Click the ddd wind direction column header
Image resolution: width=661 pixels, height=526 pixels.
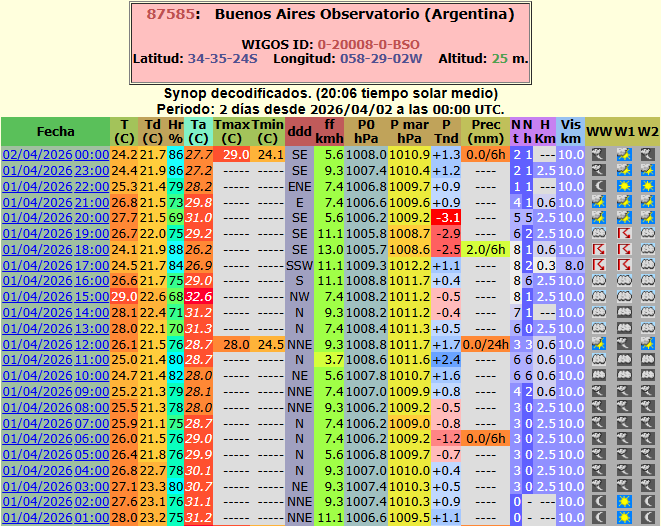(x=299, y=132)
